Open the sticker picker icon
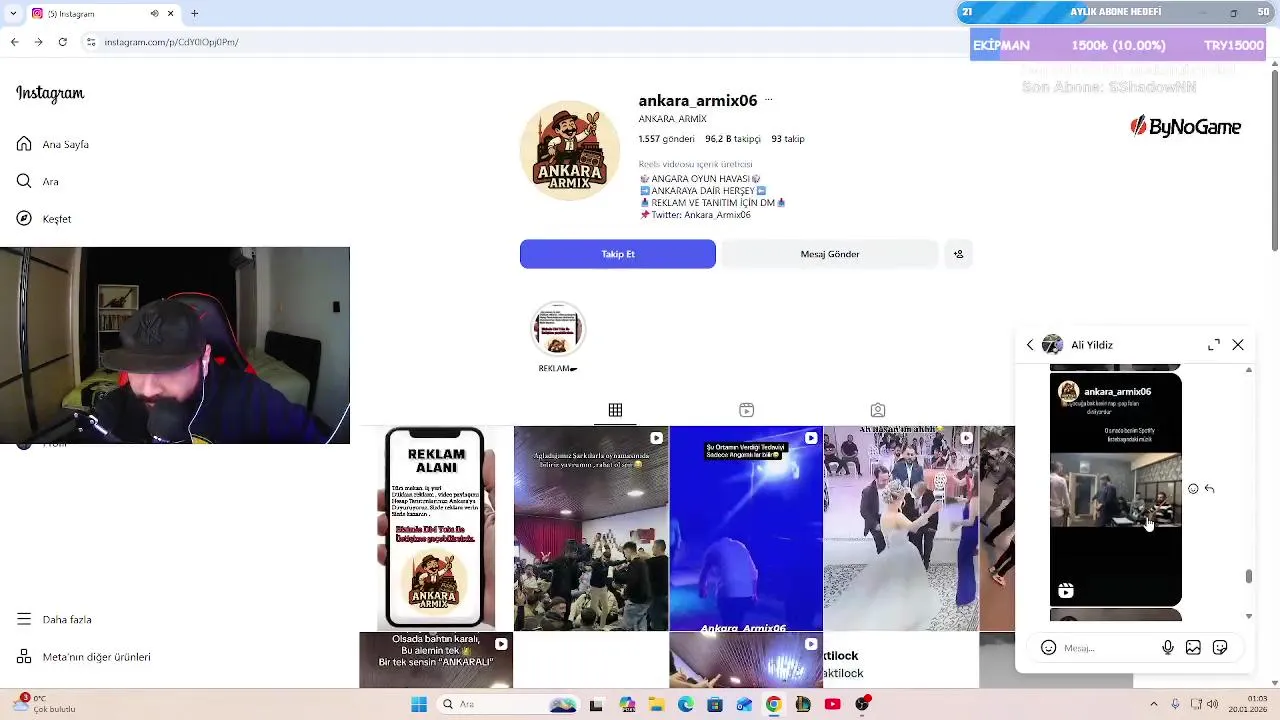The image size is (1280, 720). [x=1220, y=648]
